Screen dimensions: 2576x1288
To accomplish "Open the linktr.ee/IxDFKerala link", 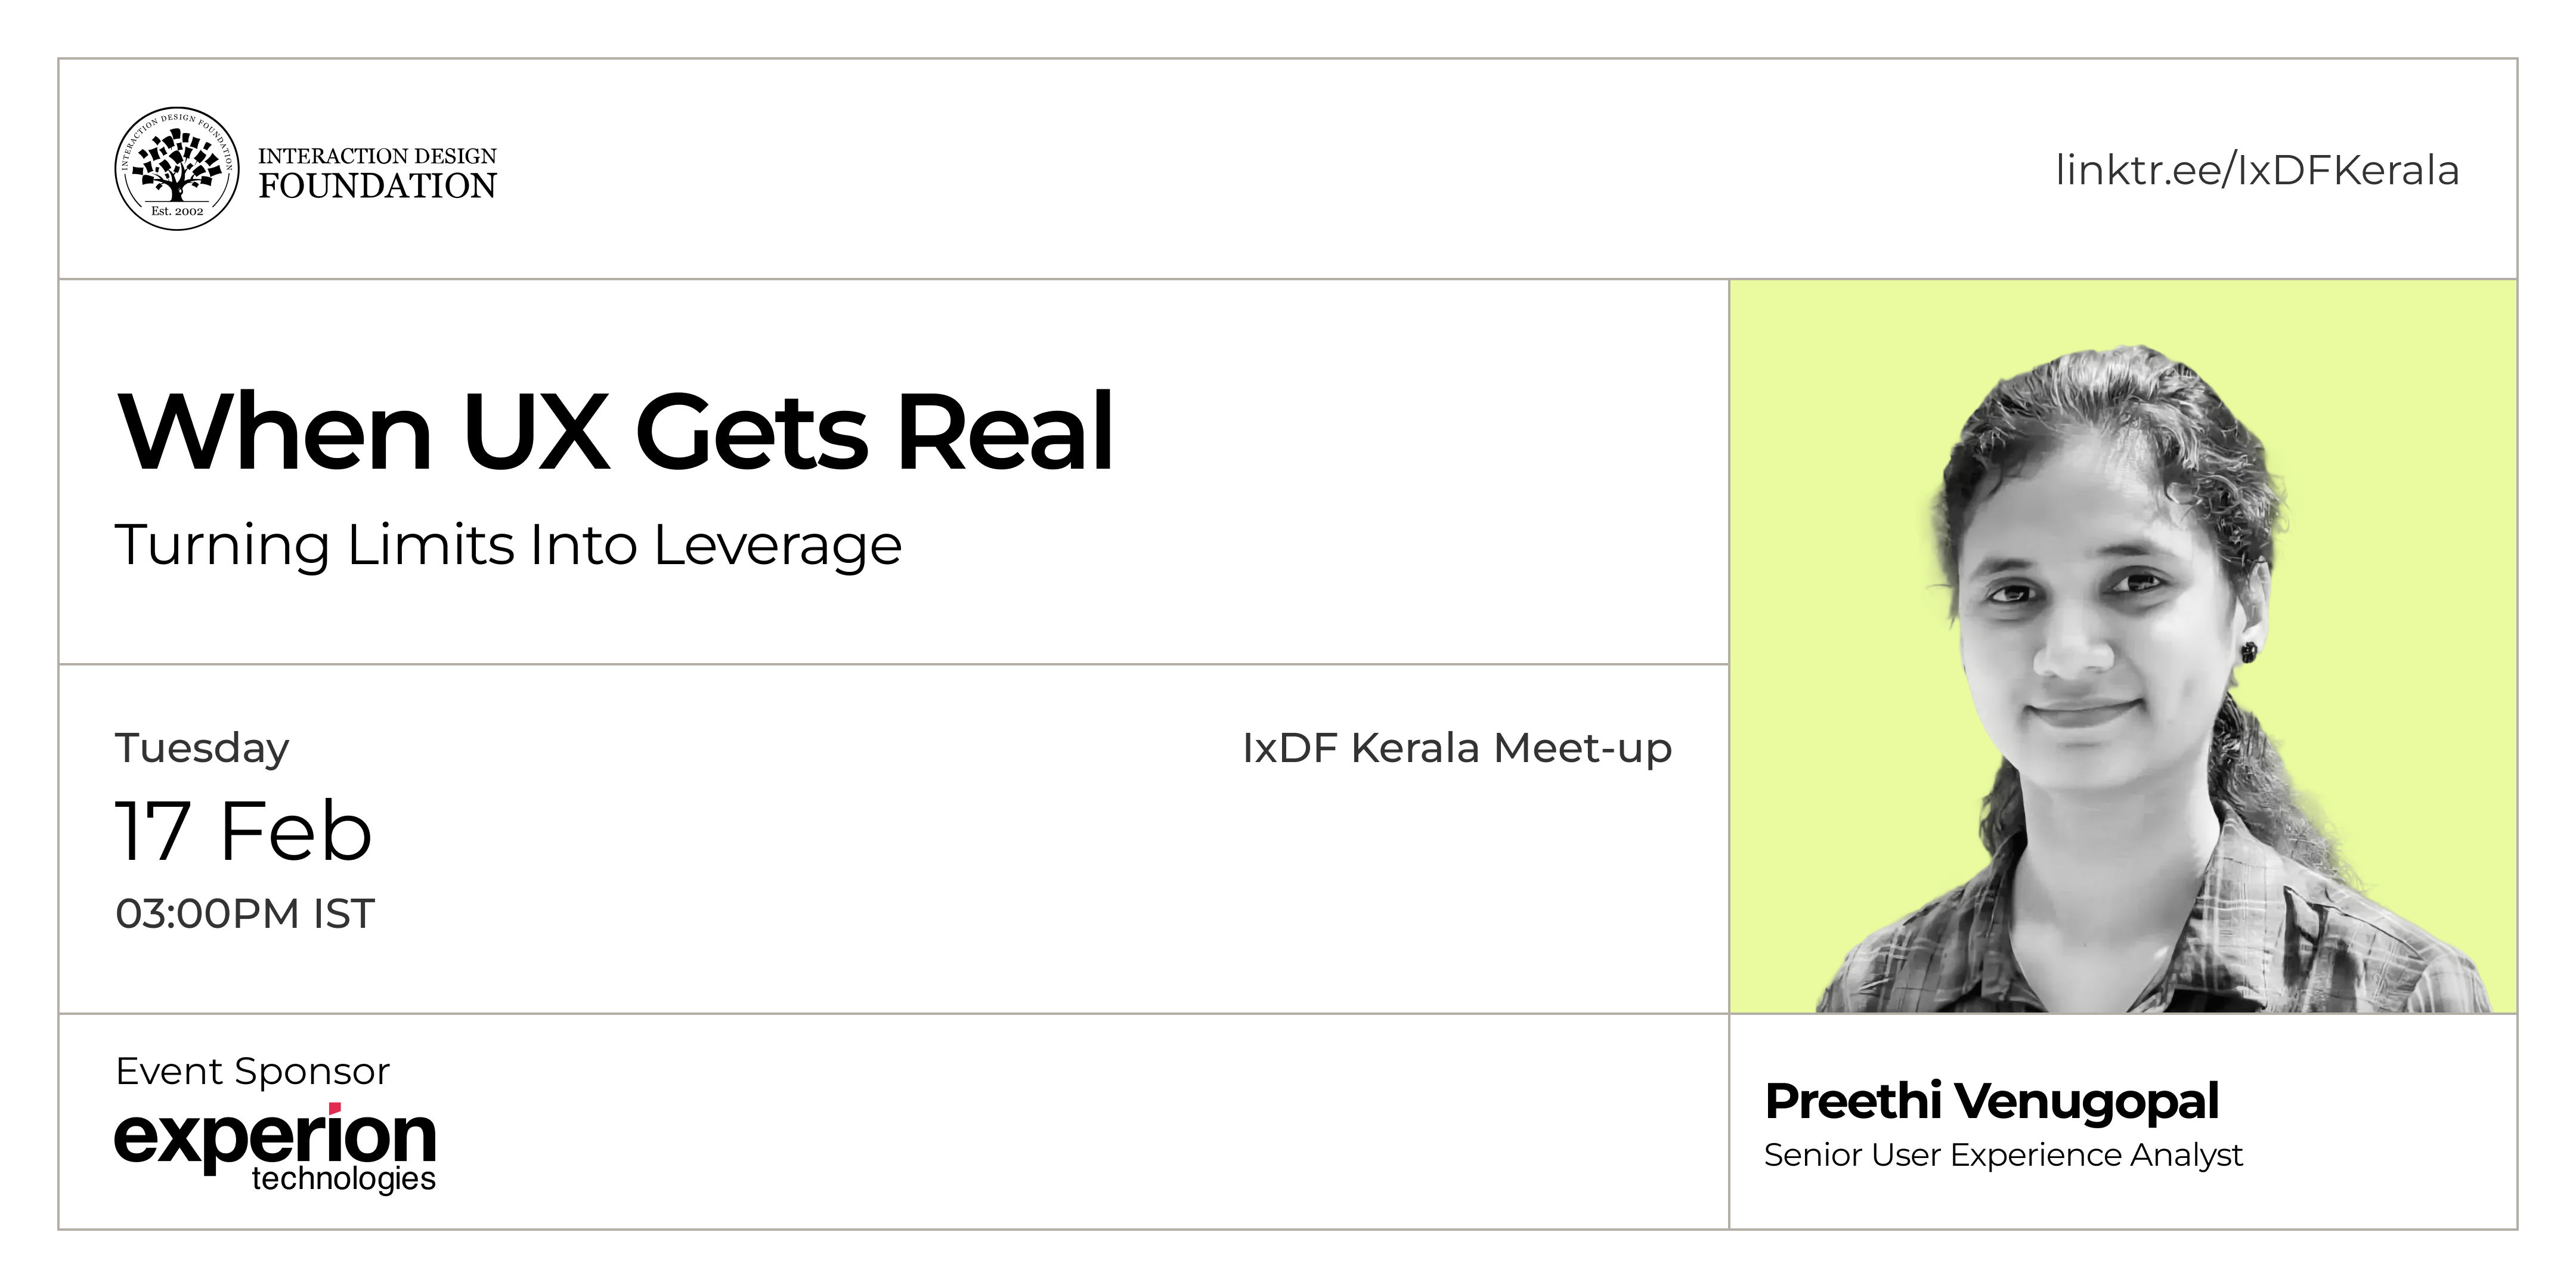I will [x=2256, y=170].
